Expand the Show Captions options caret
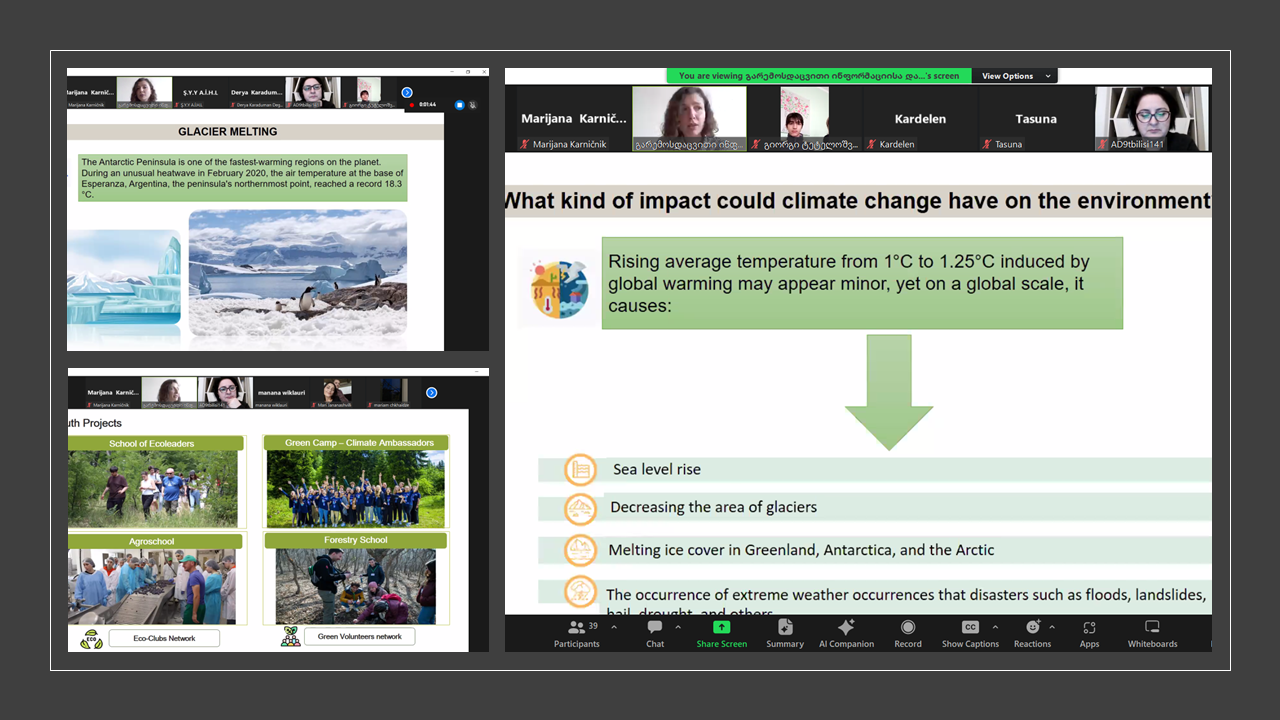 [995, 628]
